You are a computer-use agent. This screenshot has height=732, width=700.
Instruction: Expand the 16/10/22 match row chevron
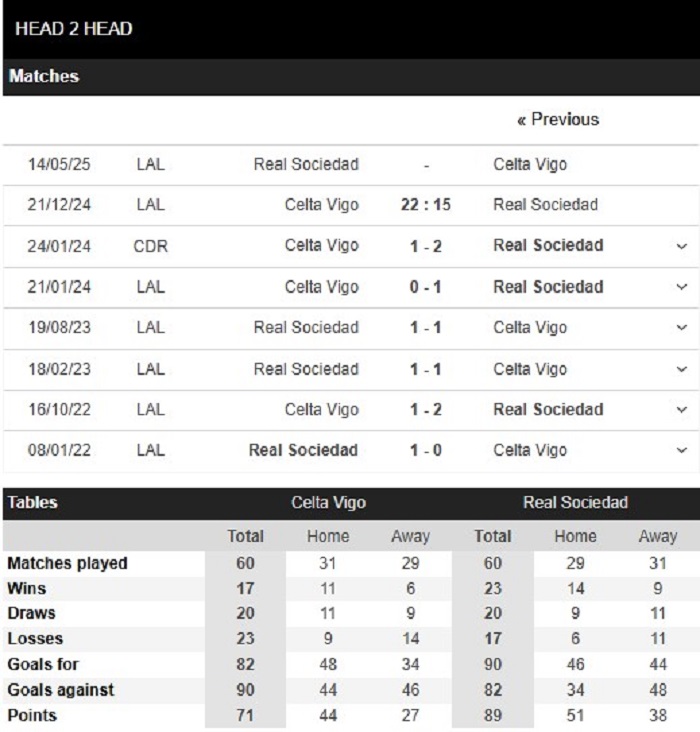coord(681,410)
